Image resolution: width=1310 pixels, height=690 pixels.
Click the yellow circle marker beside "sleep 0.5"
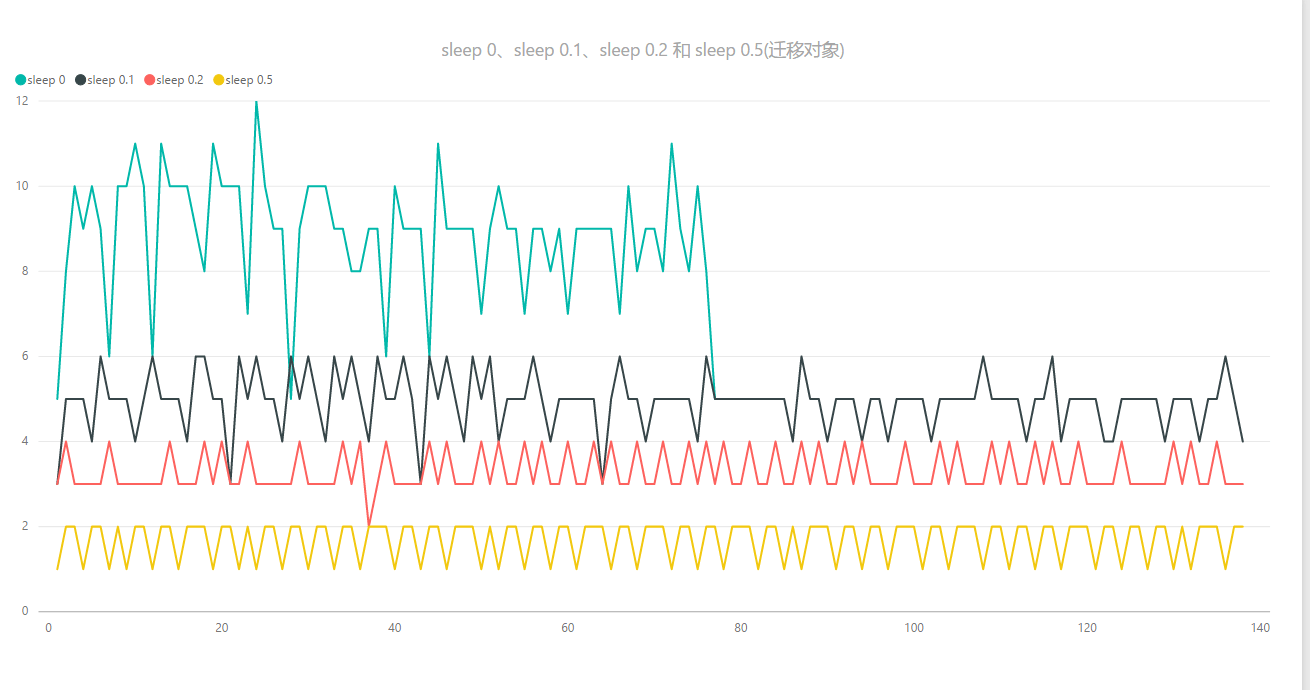pyautogui.click(x=219, y=79)
